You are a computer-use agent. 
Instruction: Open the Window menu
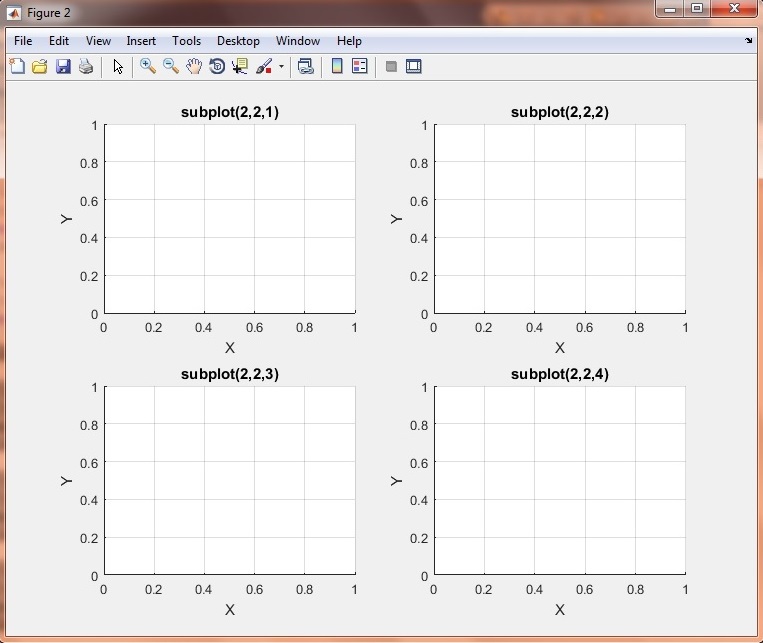click(298, 41)
